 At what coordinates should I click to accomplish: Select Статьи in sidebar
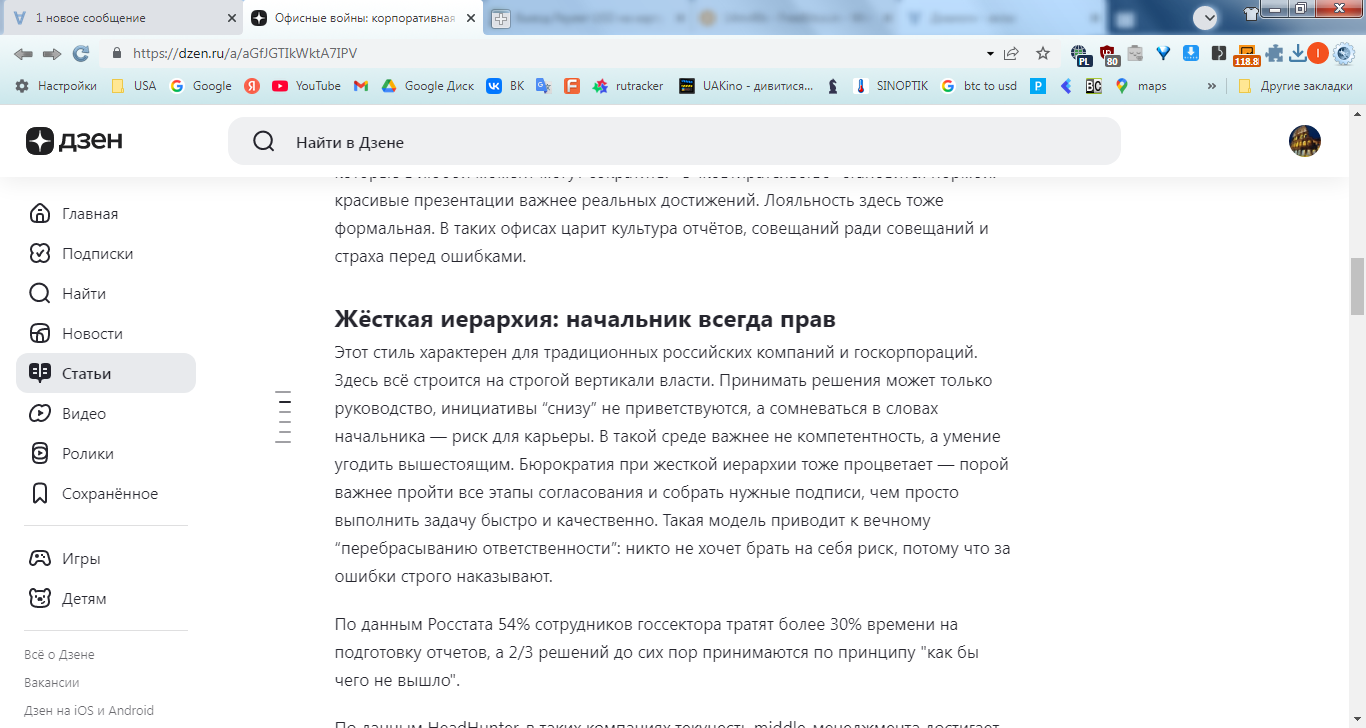click(x=106, y=373)
